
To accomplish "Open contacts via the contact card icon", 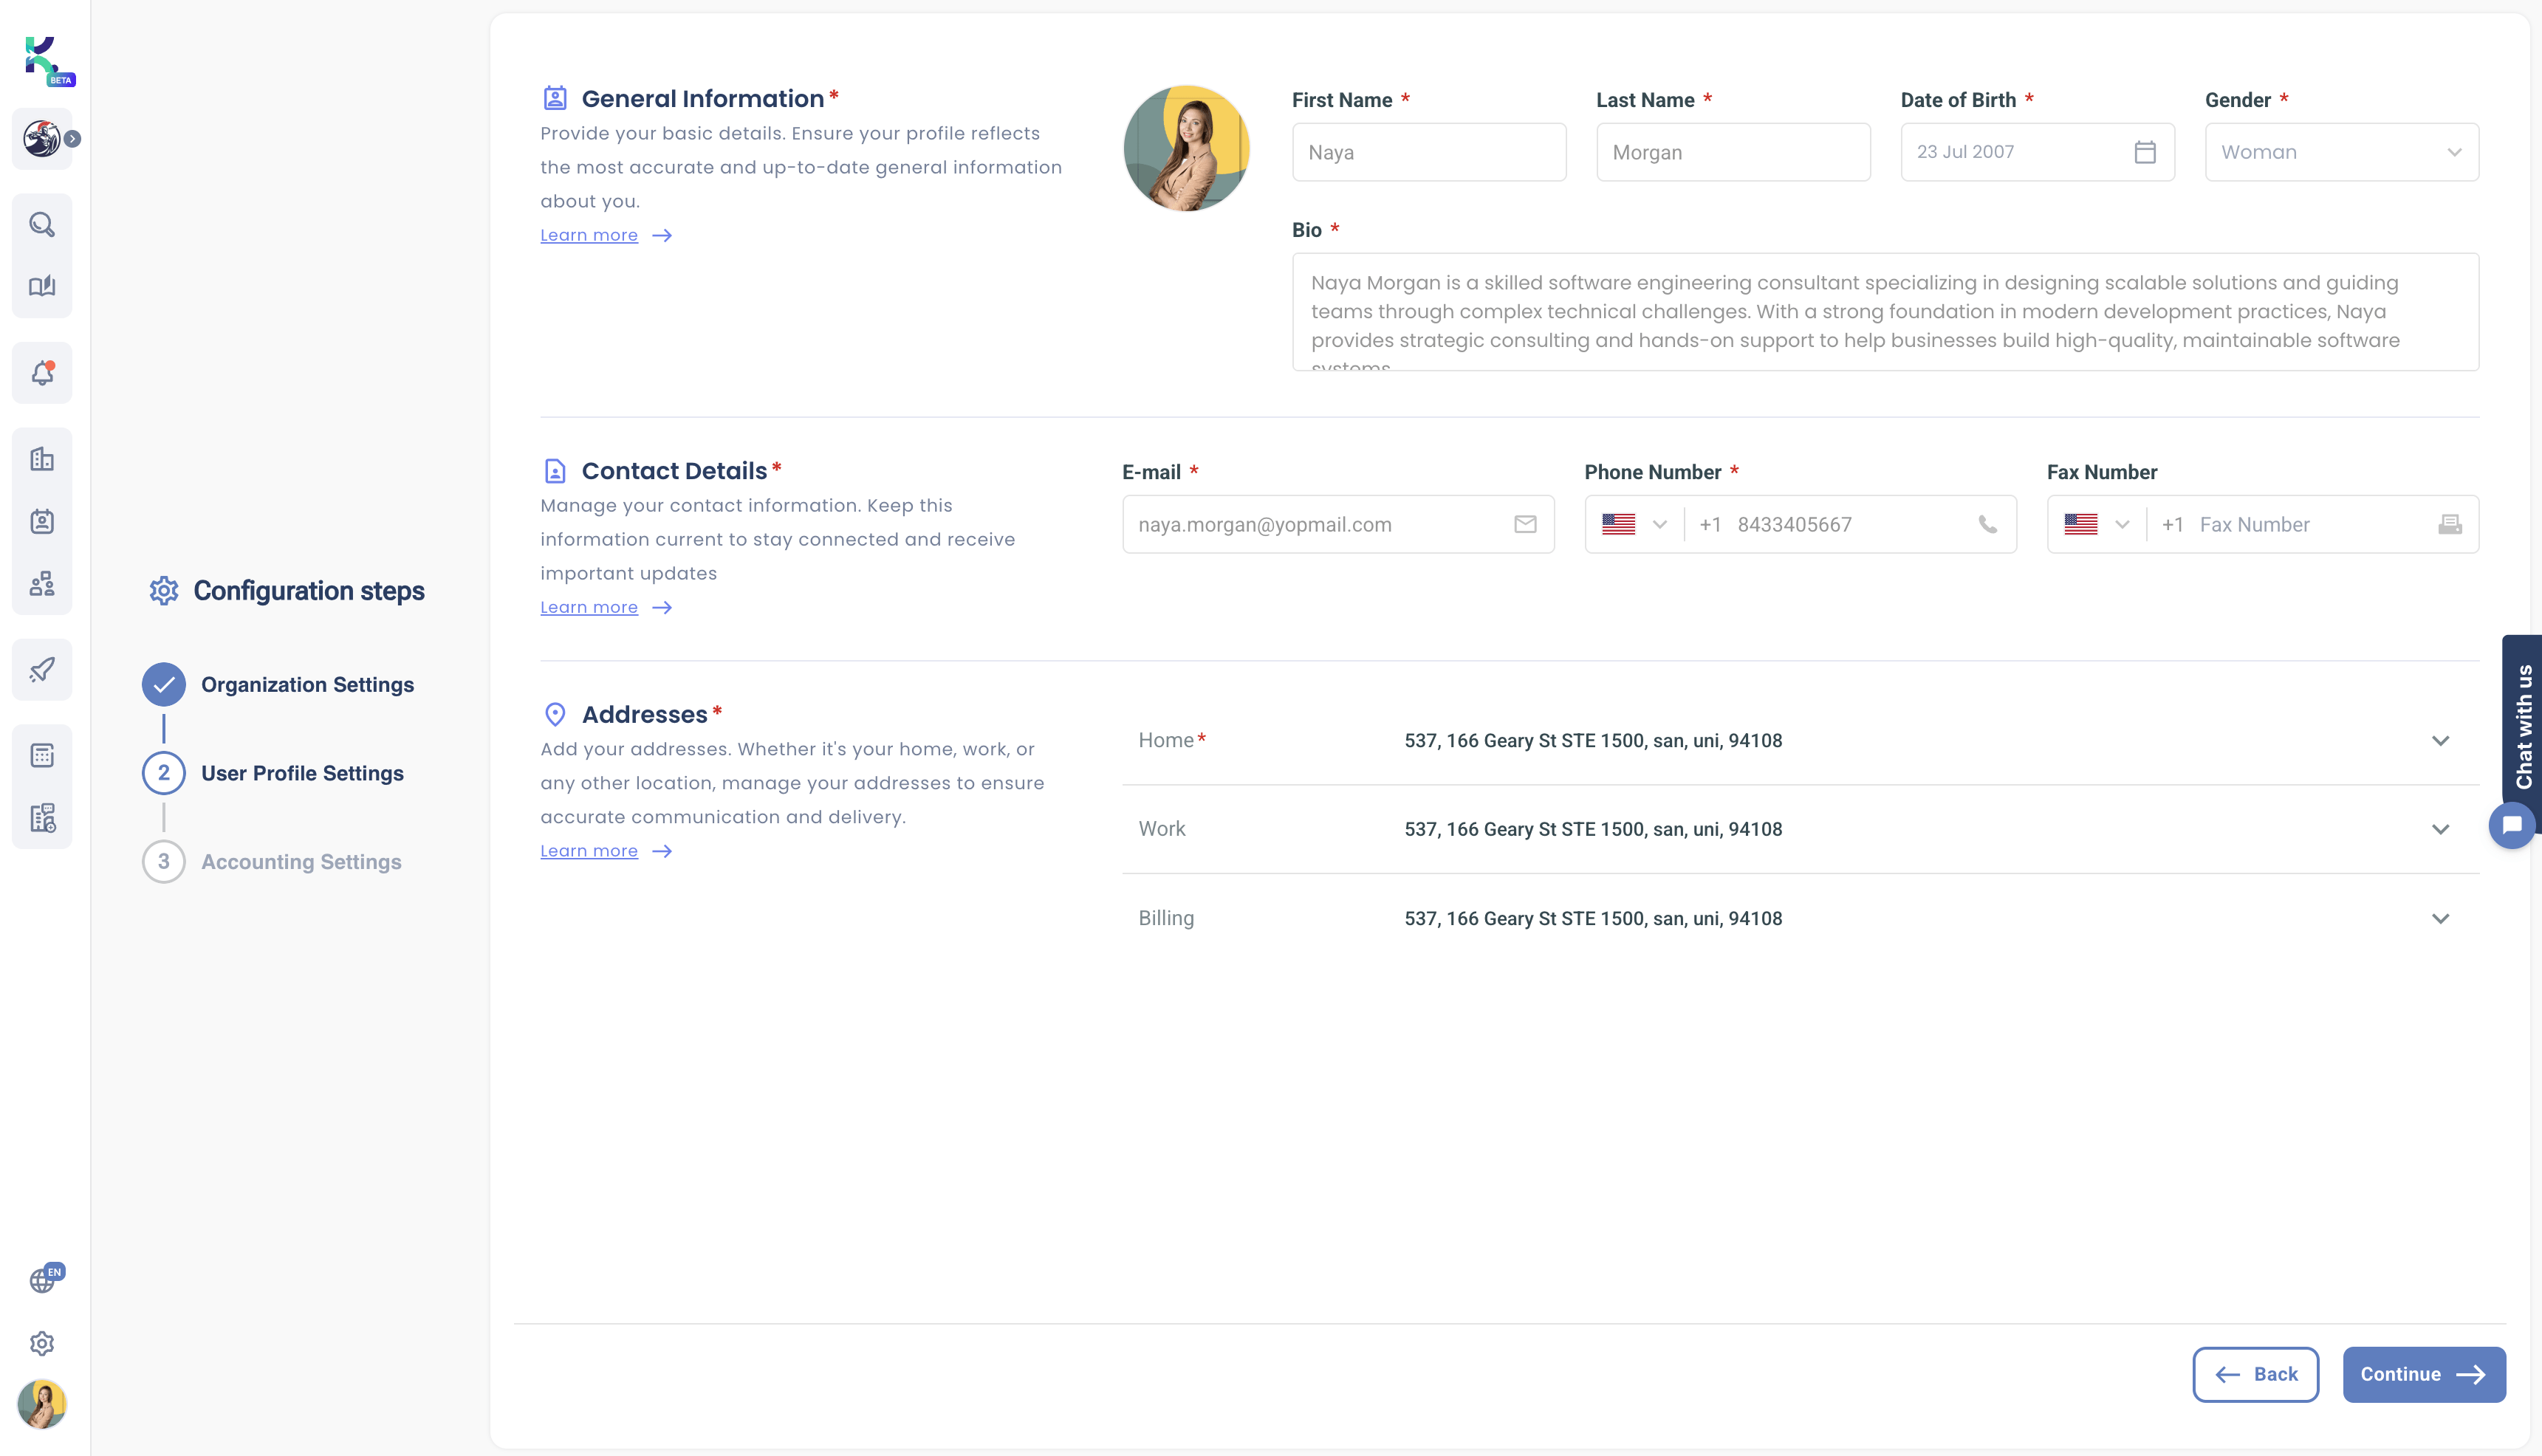I will click(42, 521).
